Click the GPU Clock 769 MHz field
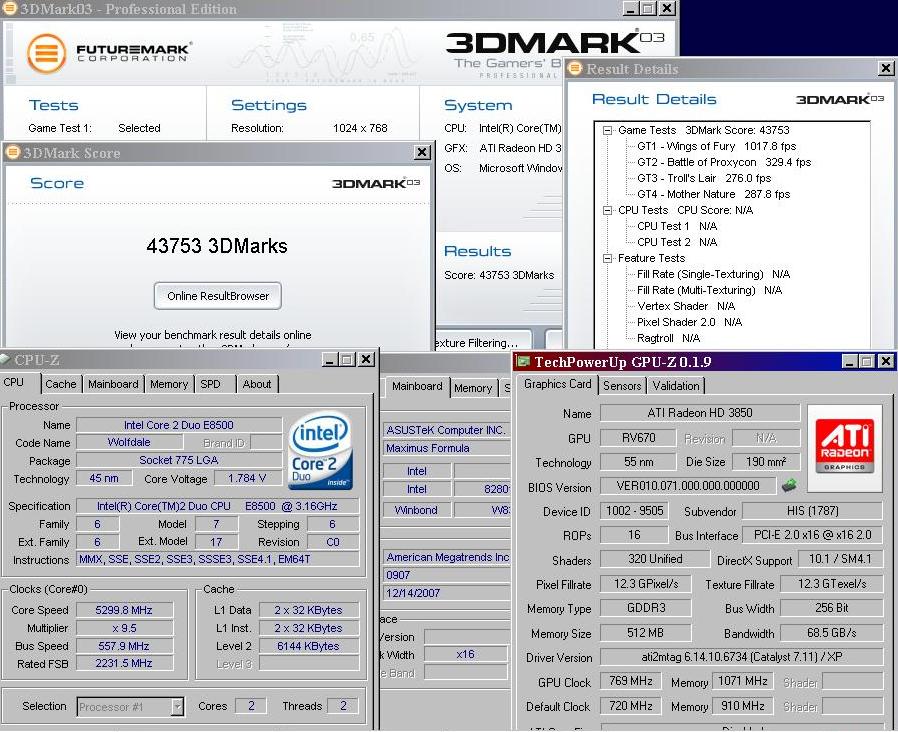 (x=631, y=681)
